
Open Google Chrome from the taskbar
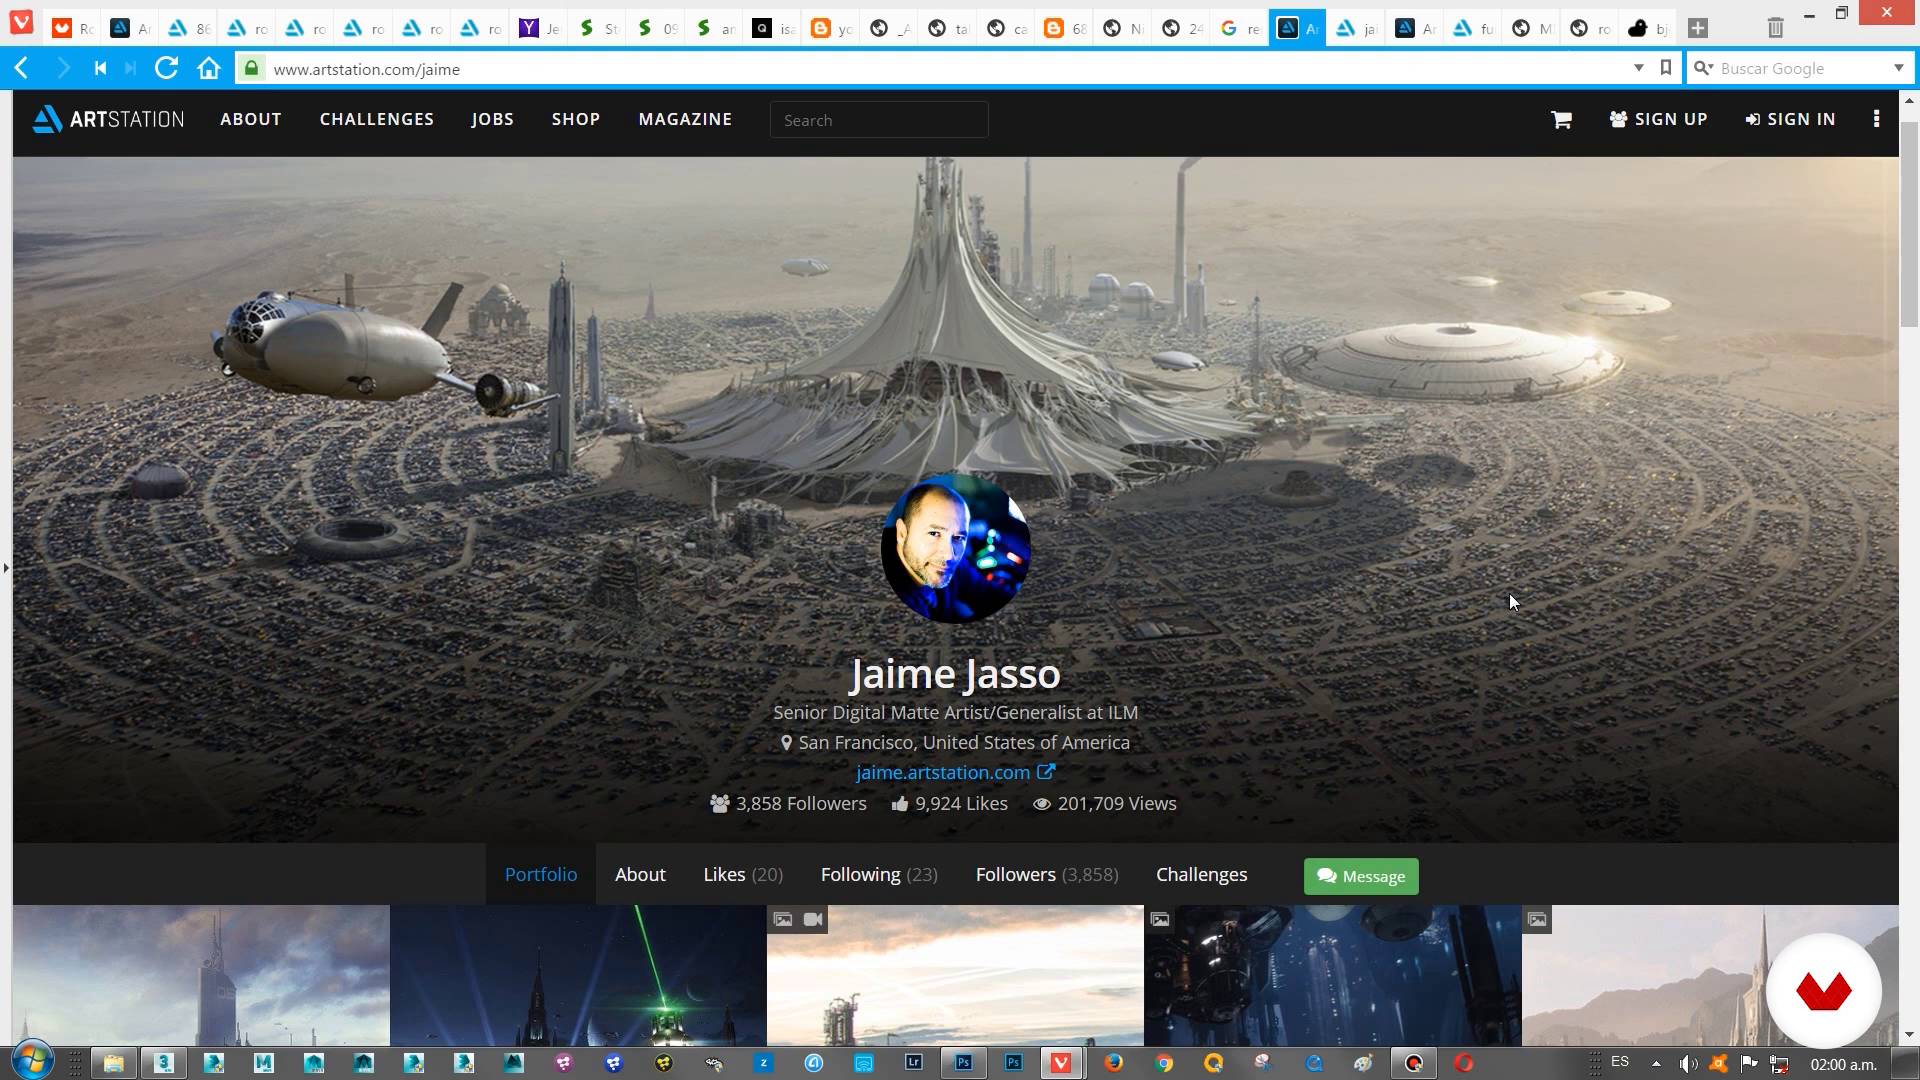coord(1163,1063)
